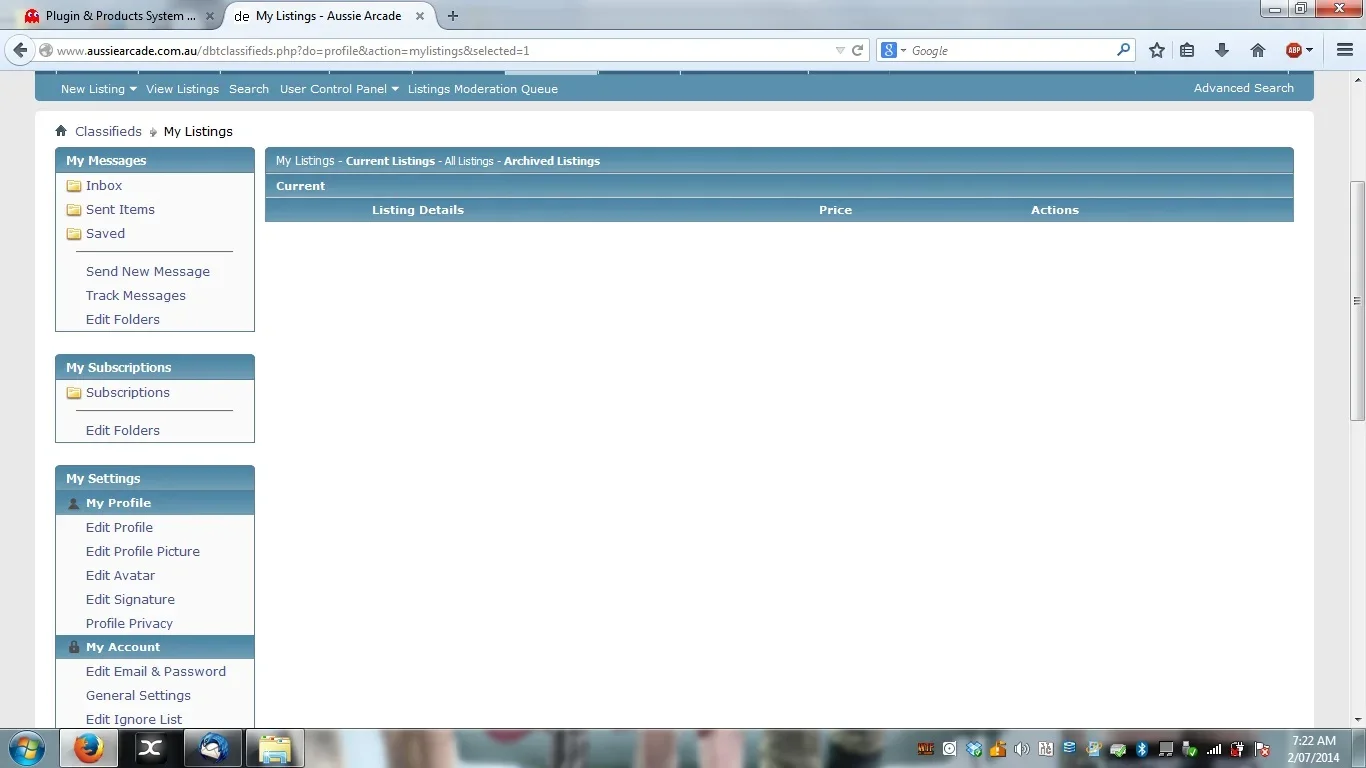This screenshot has width=1366, height=768.
Task: Open Windows Explorer from the taskbar
Action: [x=275, y=748]
